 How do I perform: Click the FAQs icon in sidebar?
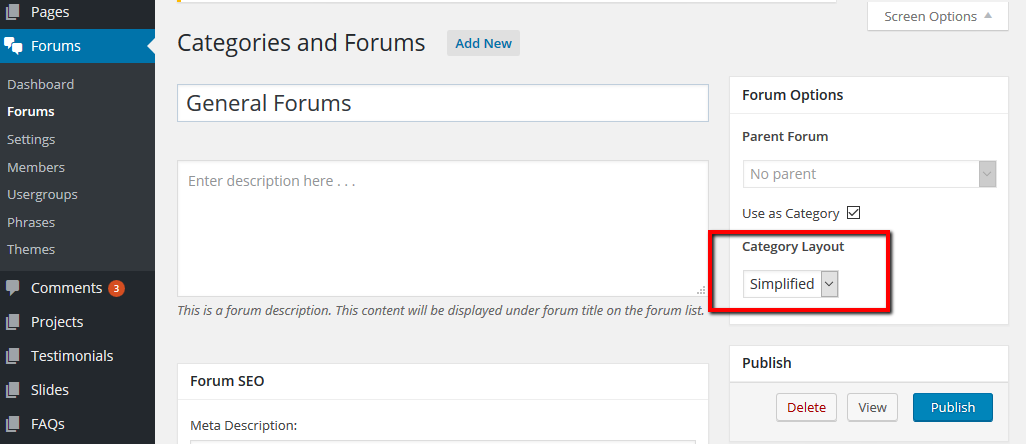point(13,424)
